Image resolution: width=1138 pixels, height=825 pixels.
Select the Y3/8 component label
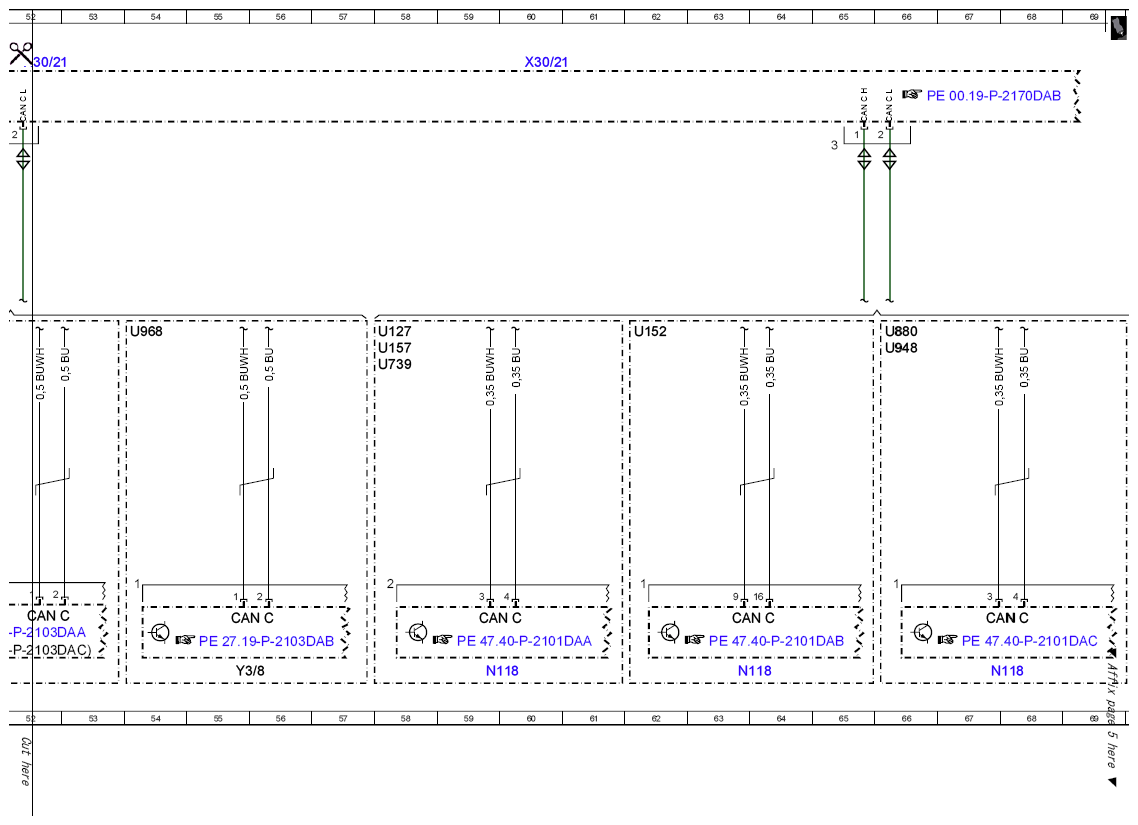tap(250, 670)
